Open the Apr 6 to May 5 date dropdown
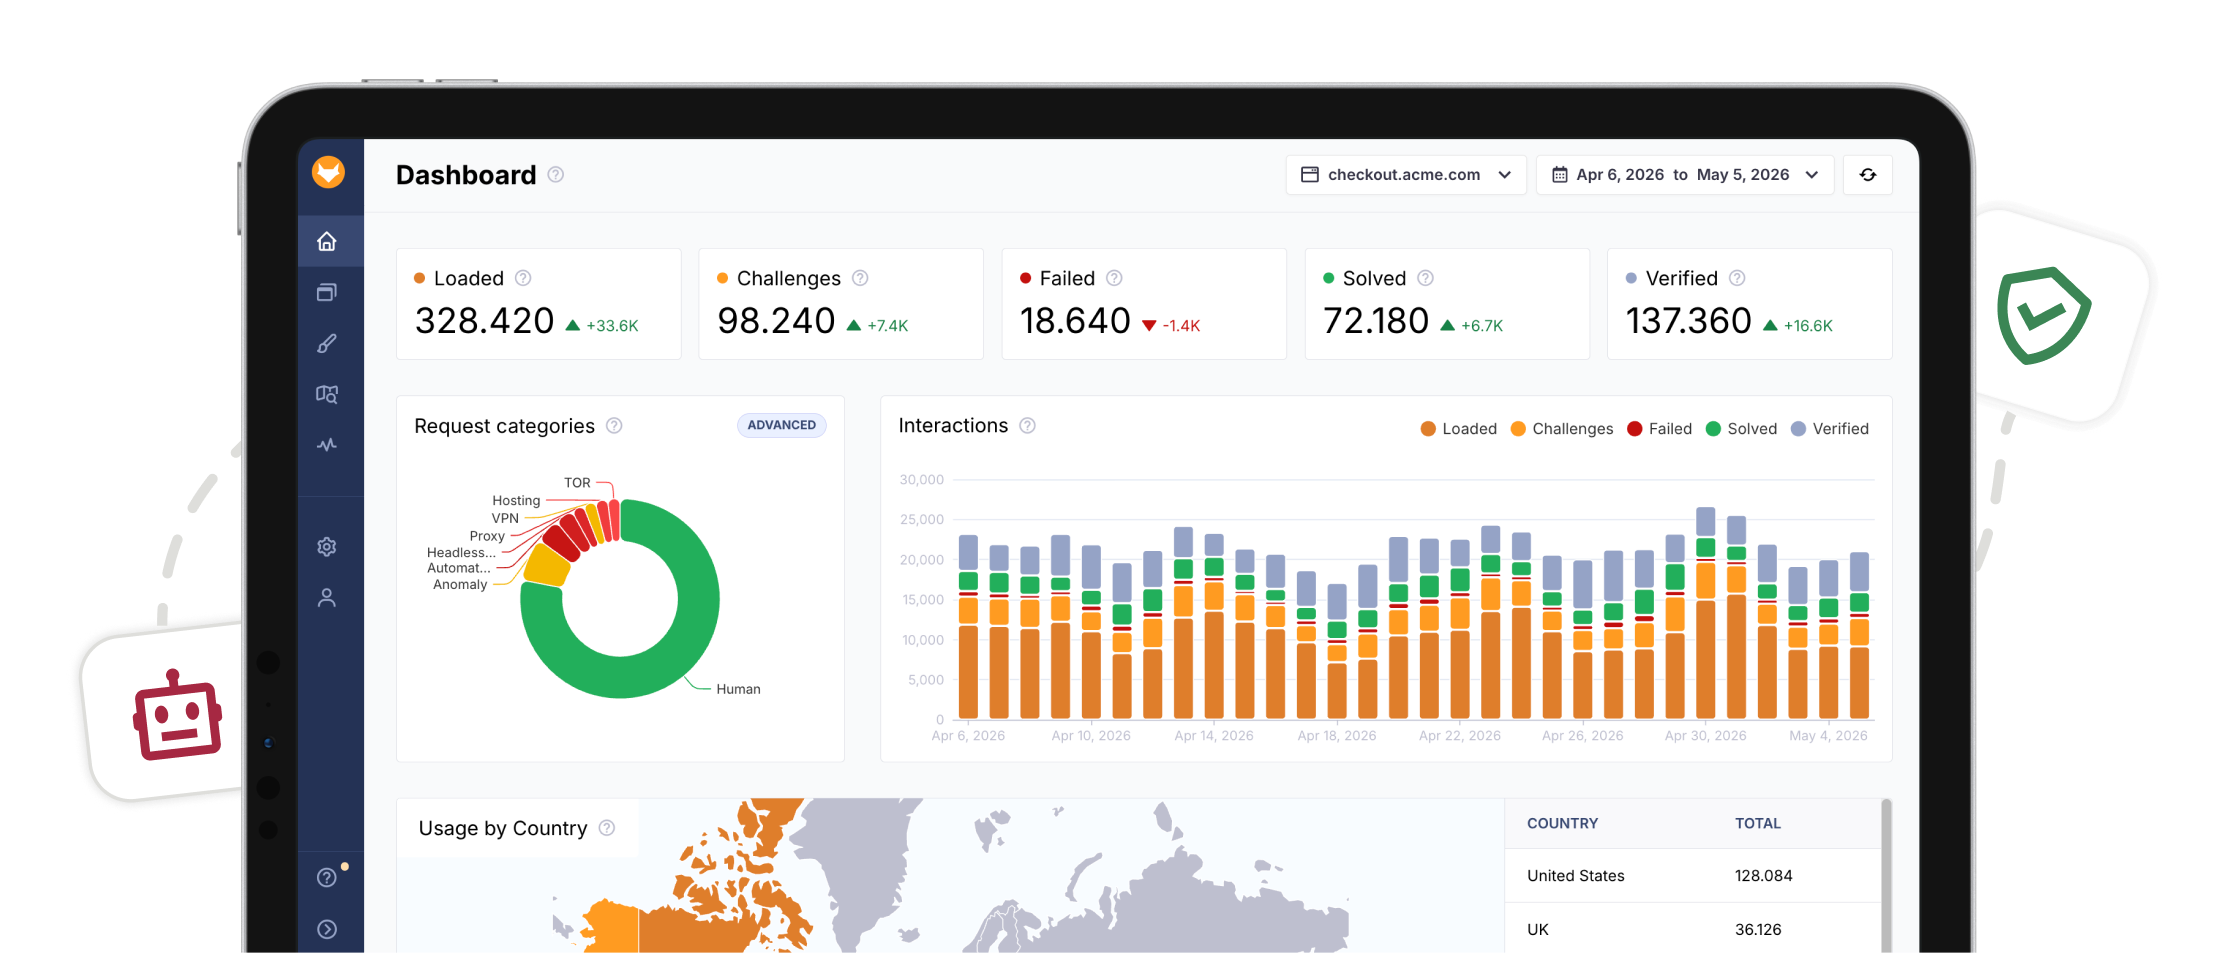 pos(1685,175)
